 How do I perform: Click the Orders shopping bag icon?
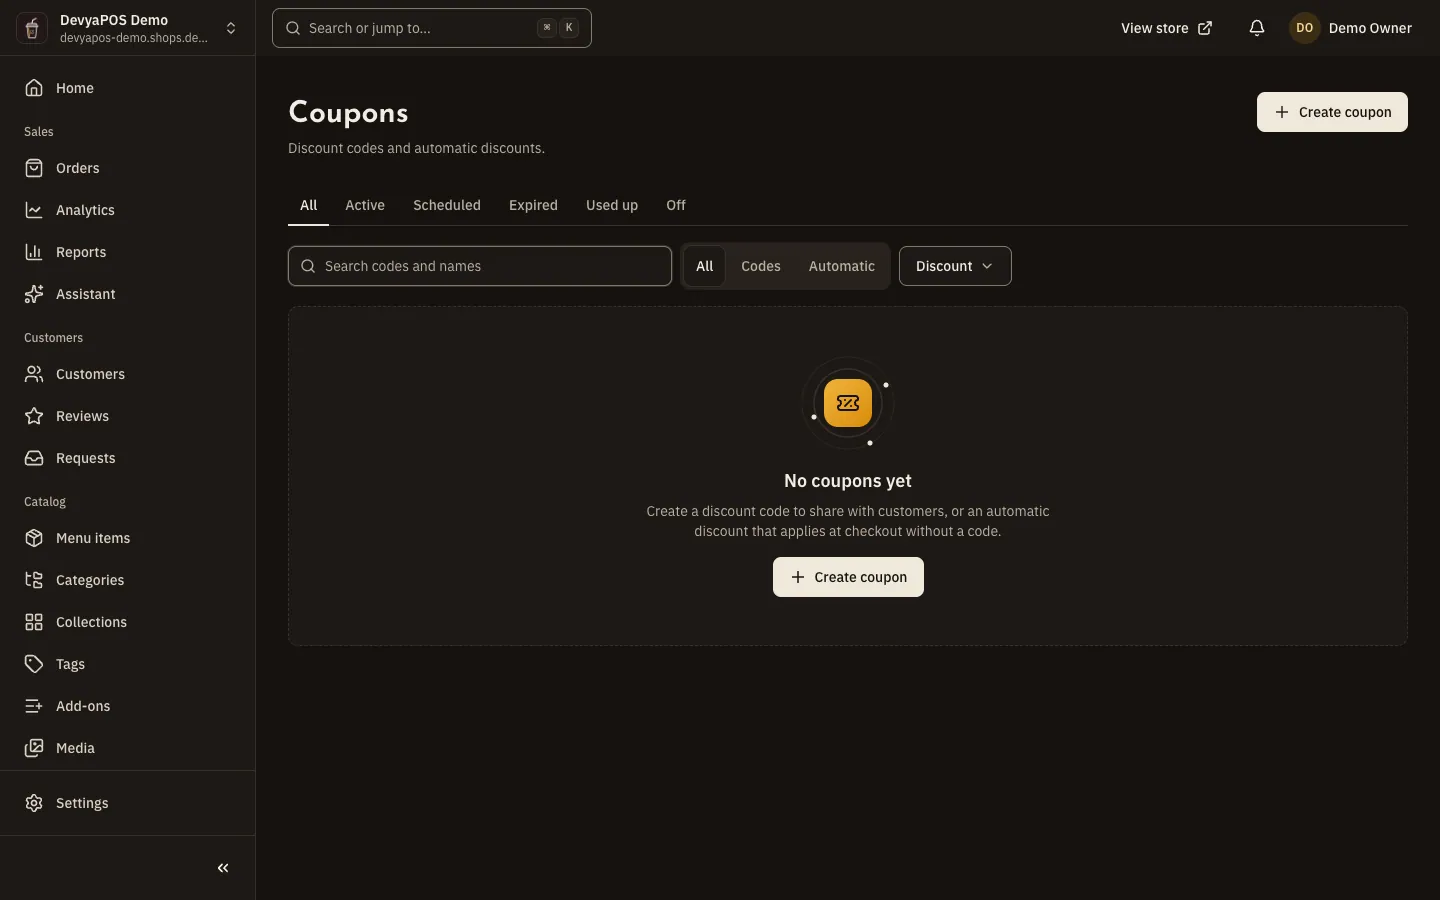34,168
